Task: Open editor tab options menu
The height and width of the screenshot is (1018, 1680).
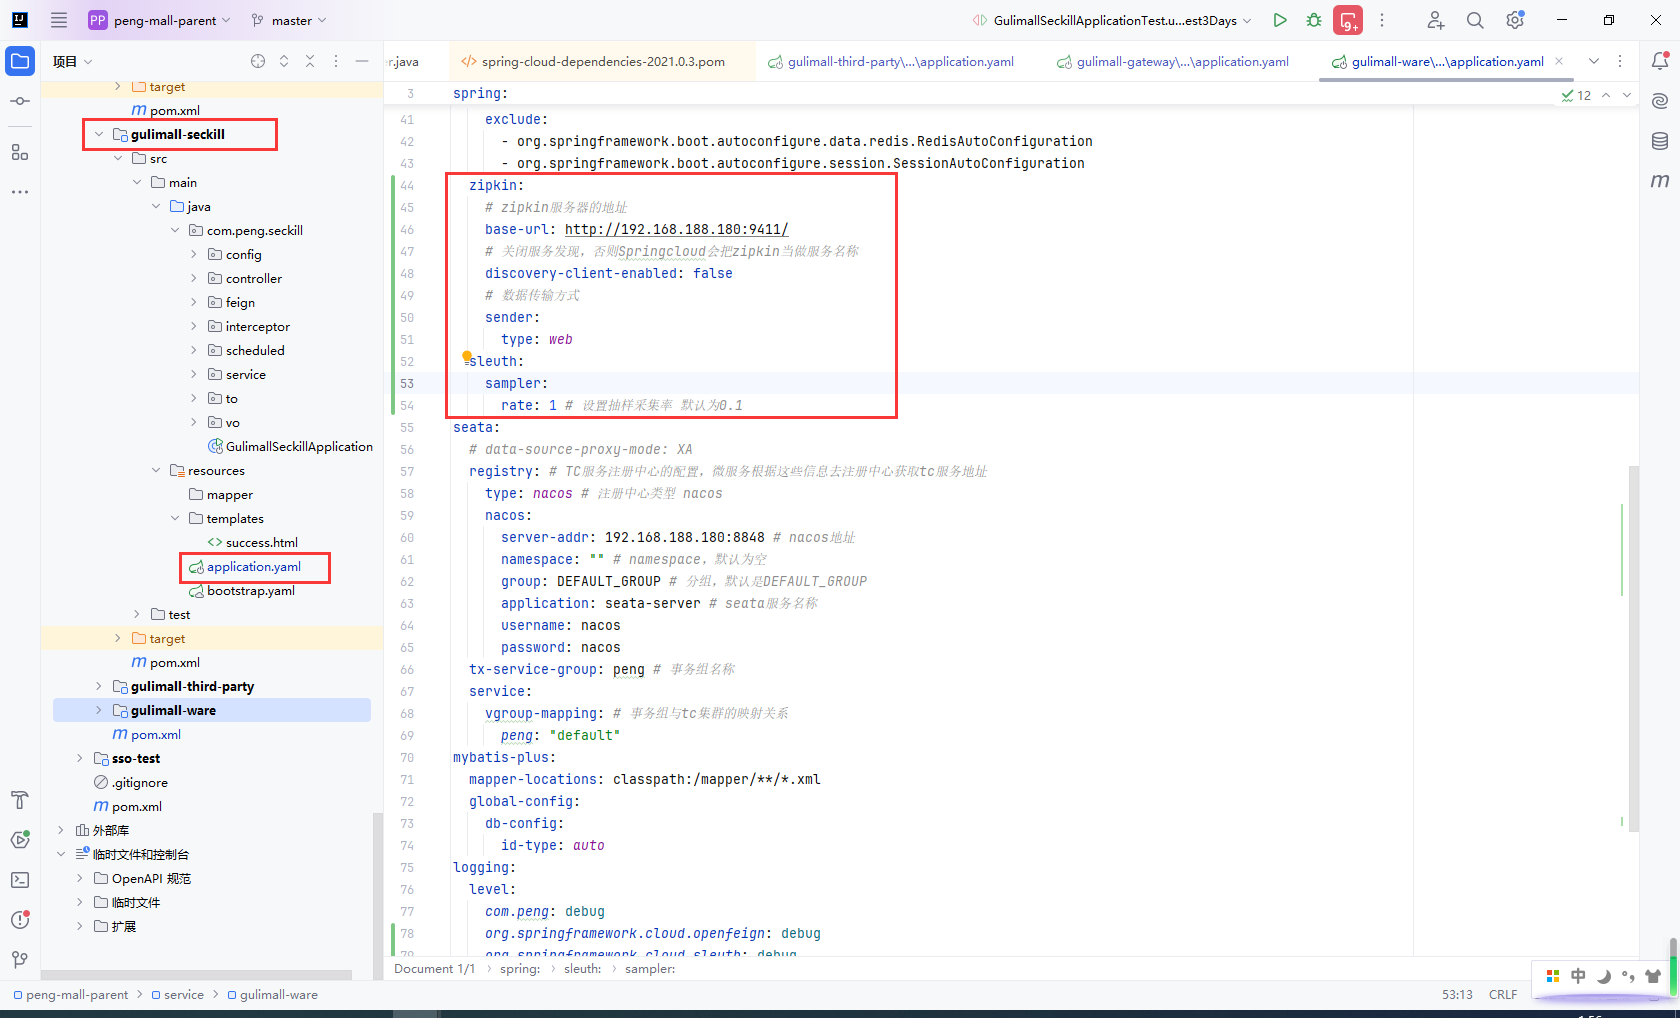Action: 1620,61
